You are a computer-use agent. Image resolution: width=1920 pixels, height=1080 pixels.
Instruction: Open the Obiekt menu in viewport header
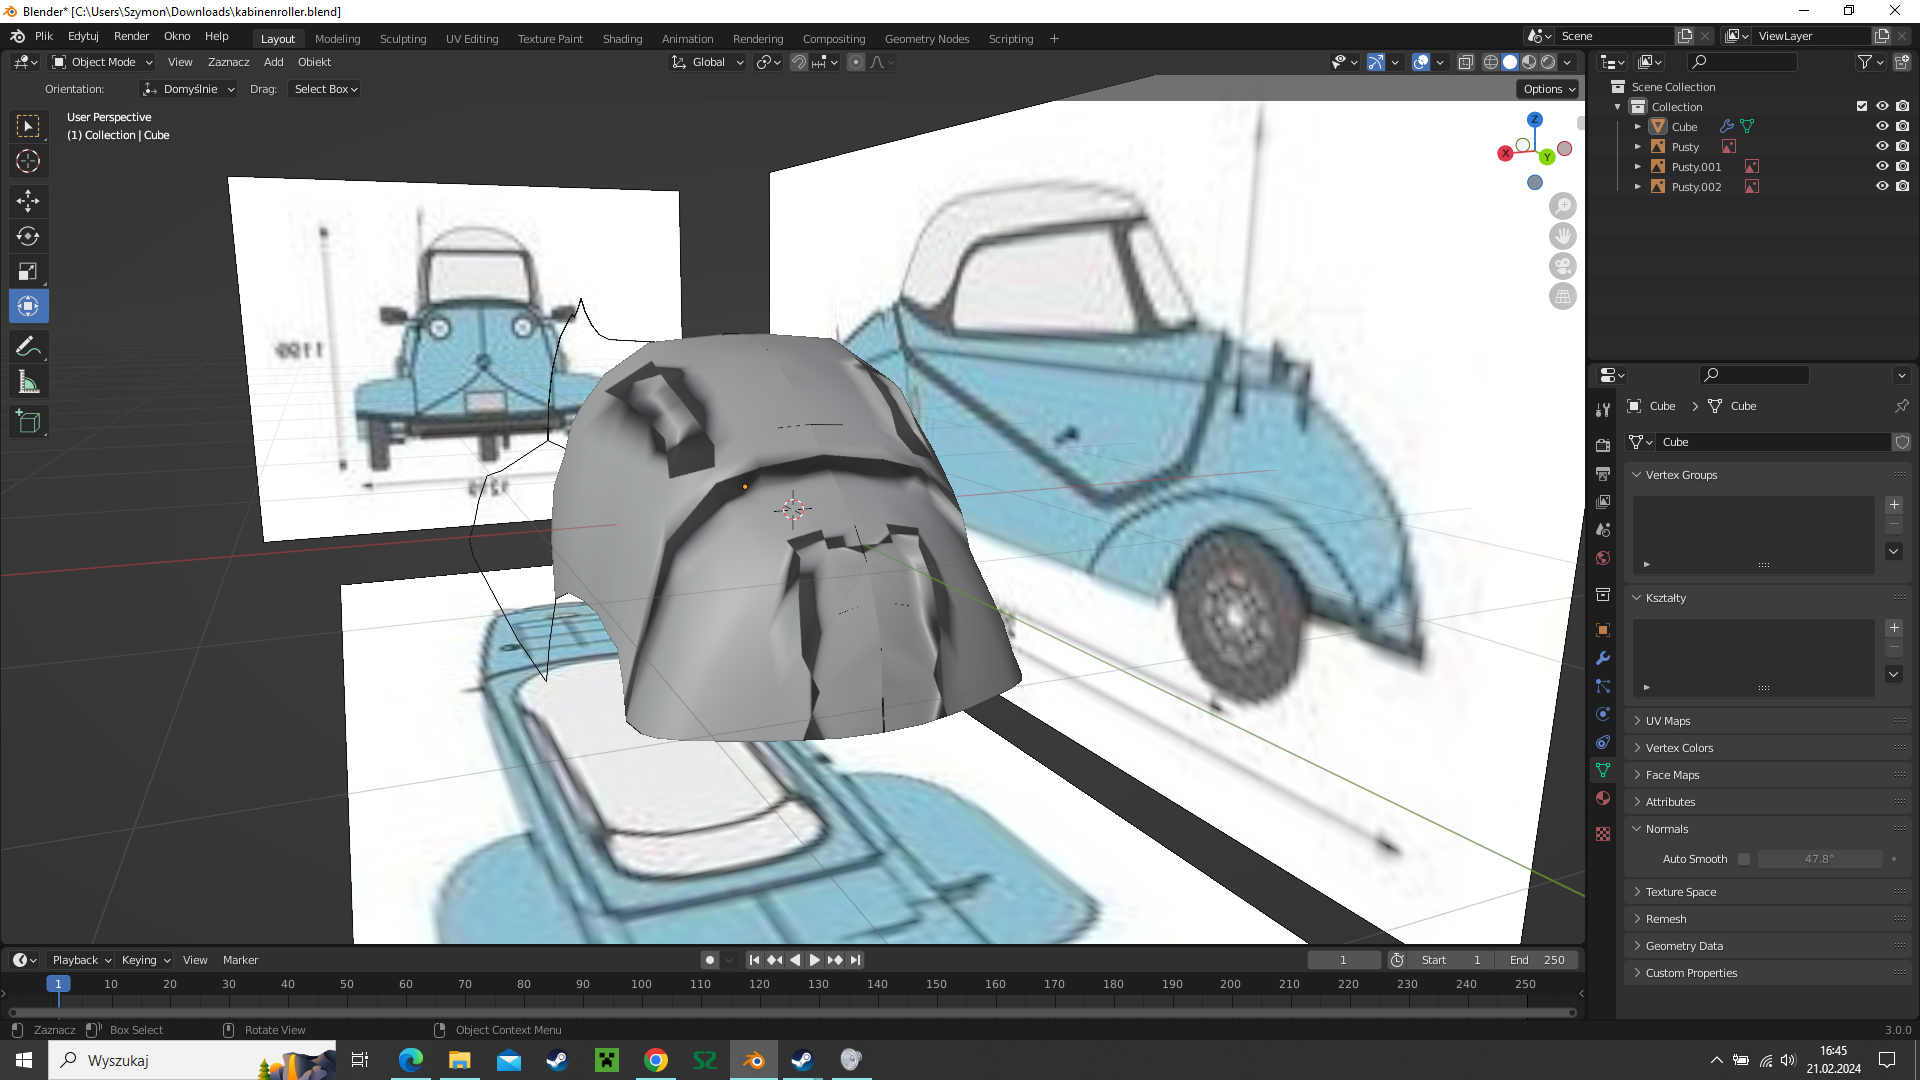coord(314,62)
